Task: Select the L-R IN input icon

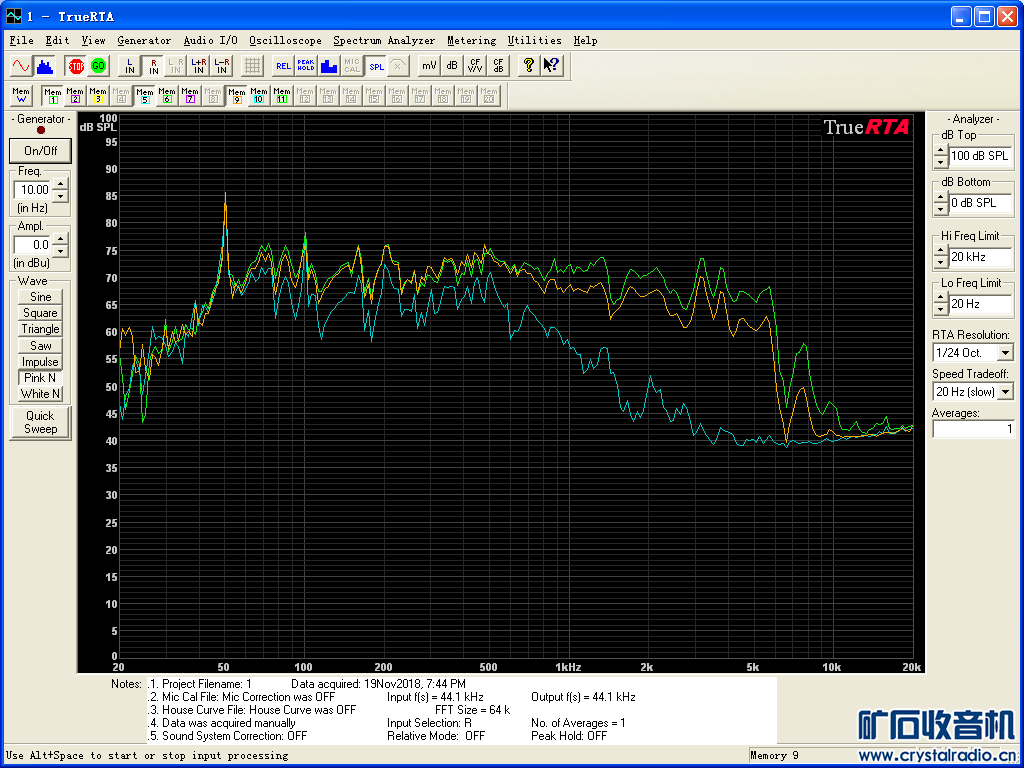Action: [x=222, y=66]
